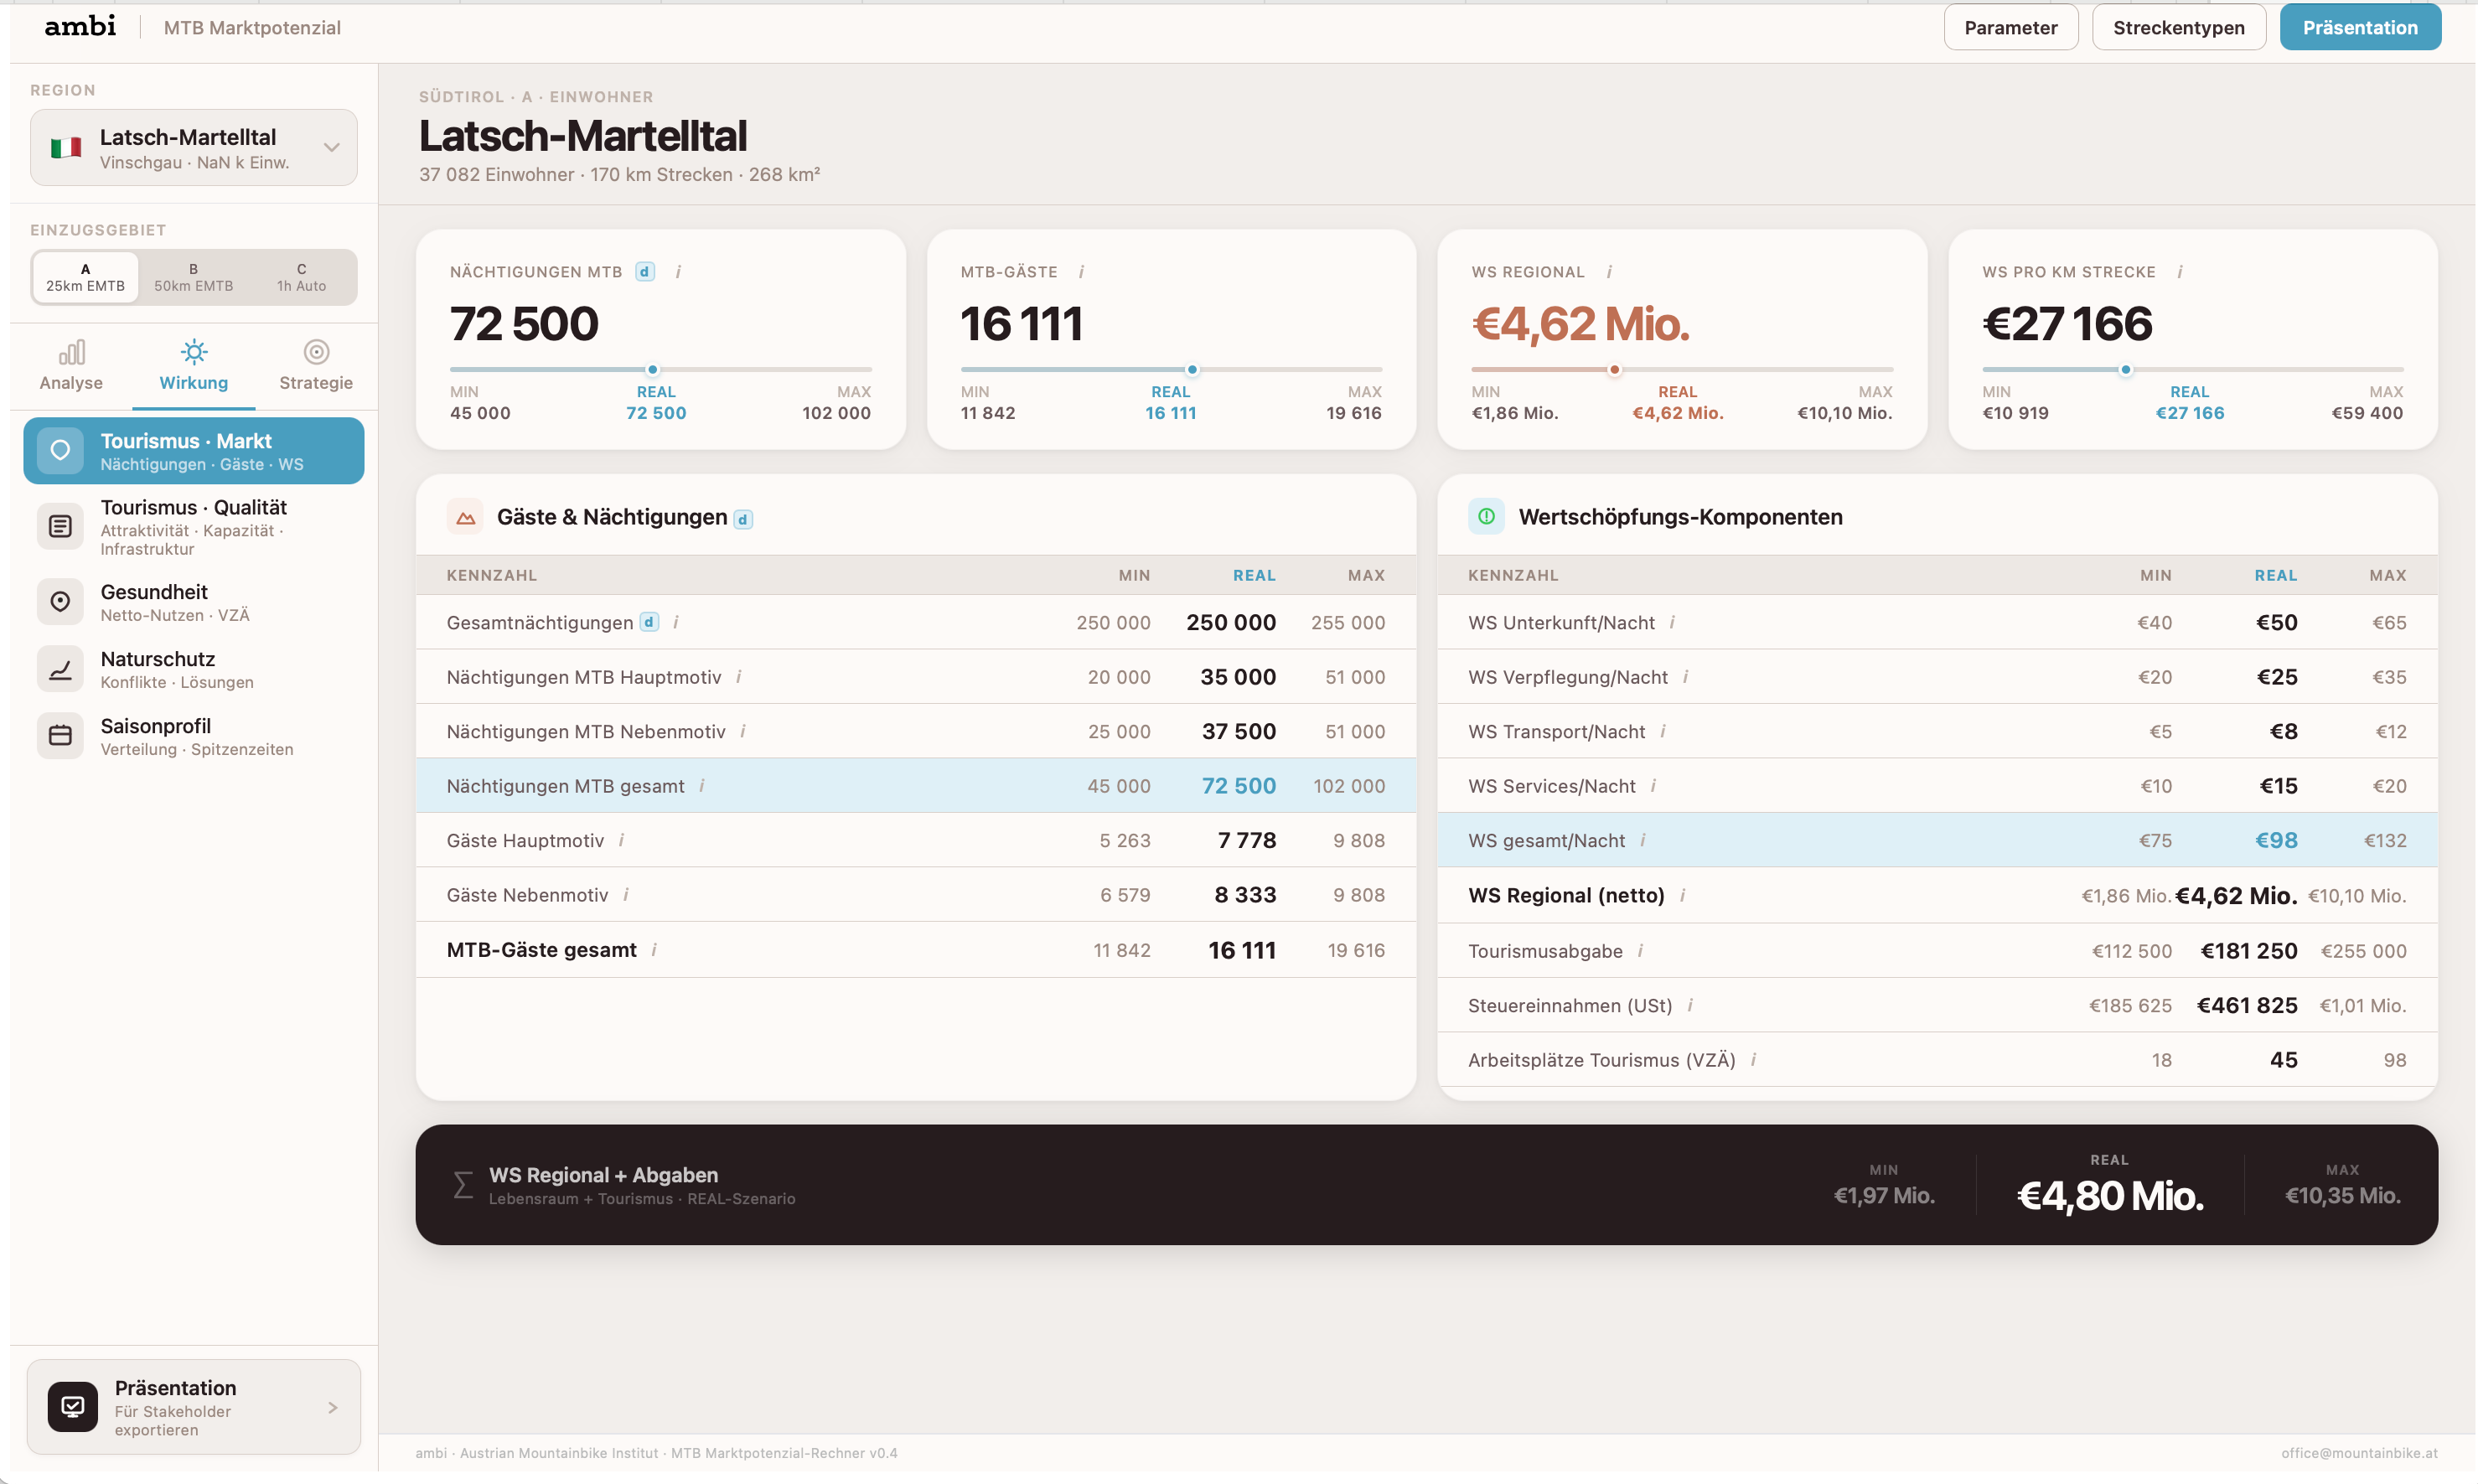Click the office@mountainbike.at email link
This screenshot has height=1484, width=2478.
(2358, 1453)
